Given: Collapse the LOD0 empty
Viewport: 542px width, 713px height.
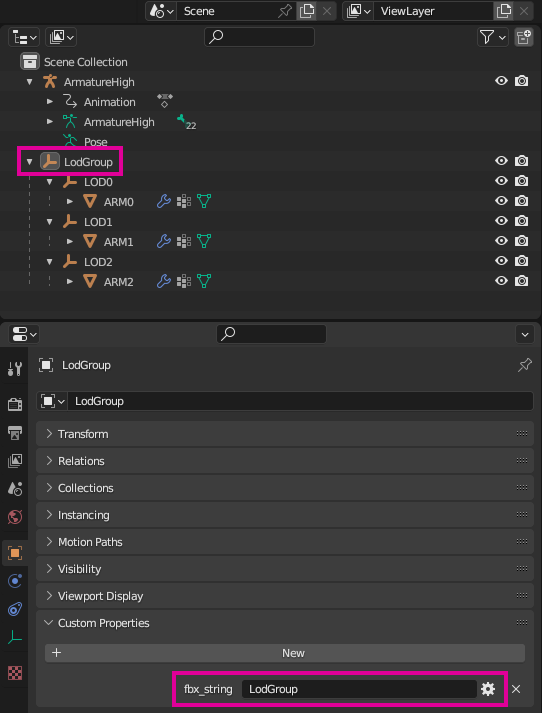Looking at the screenshot, I should point(50,182).
